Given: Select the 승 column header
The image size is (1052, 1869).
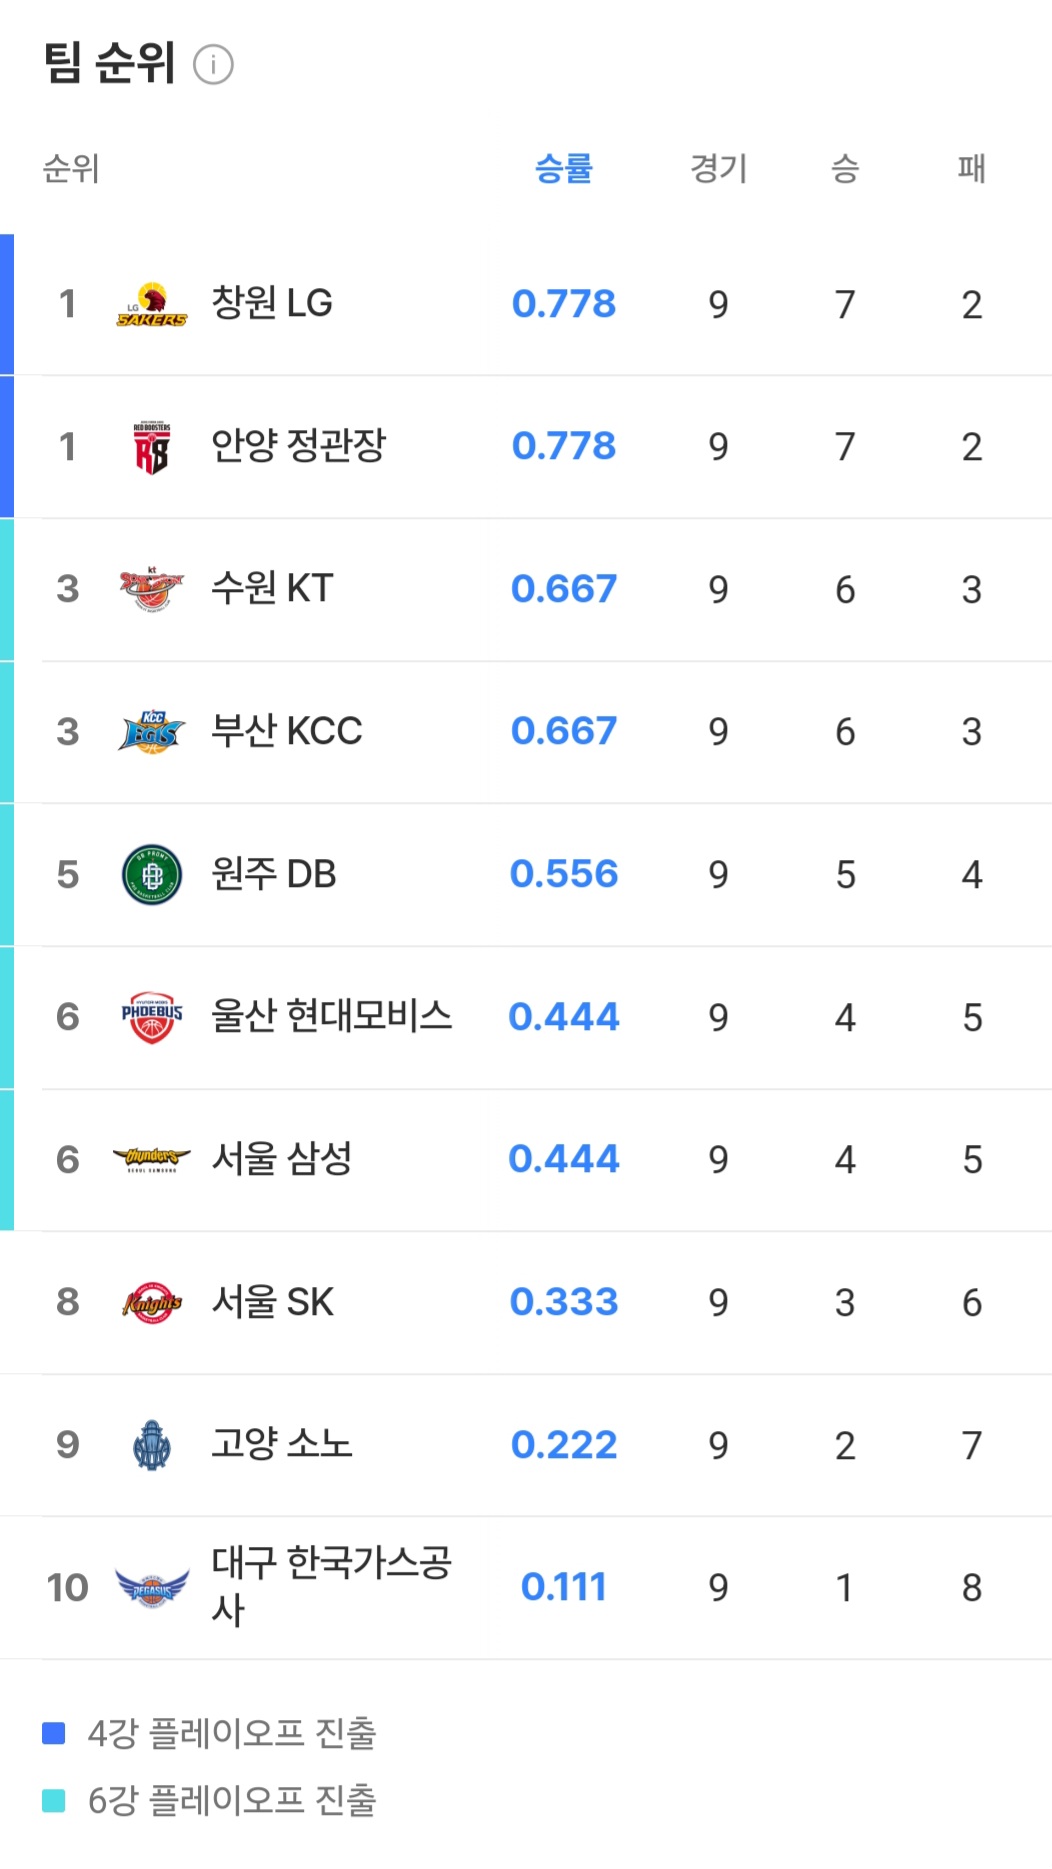Looking at the screenshot, I should coord(845,168).
